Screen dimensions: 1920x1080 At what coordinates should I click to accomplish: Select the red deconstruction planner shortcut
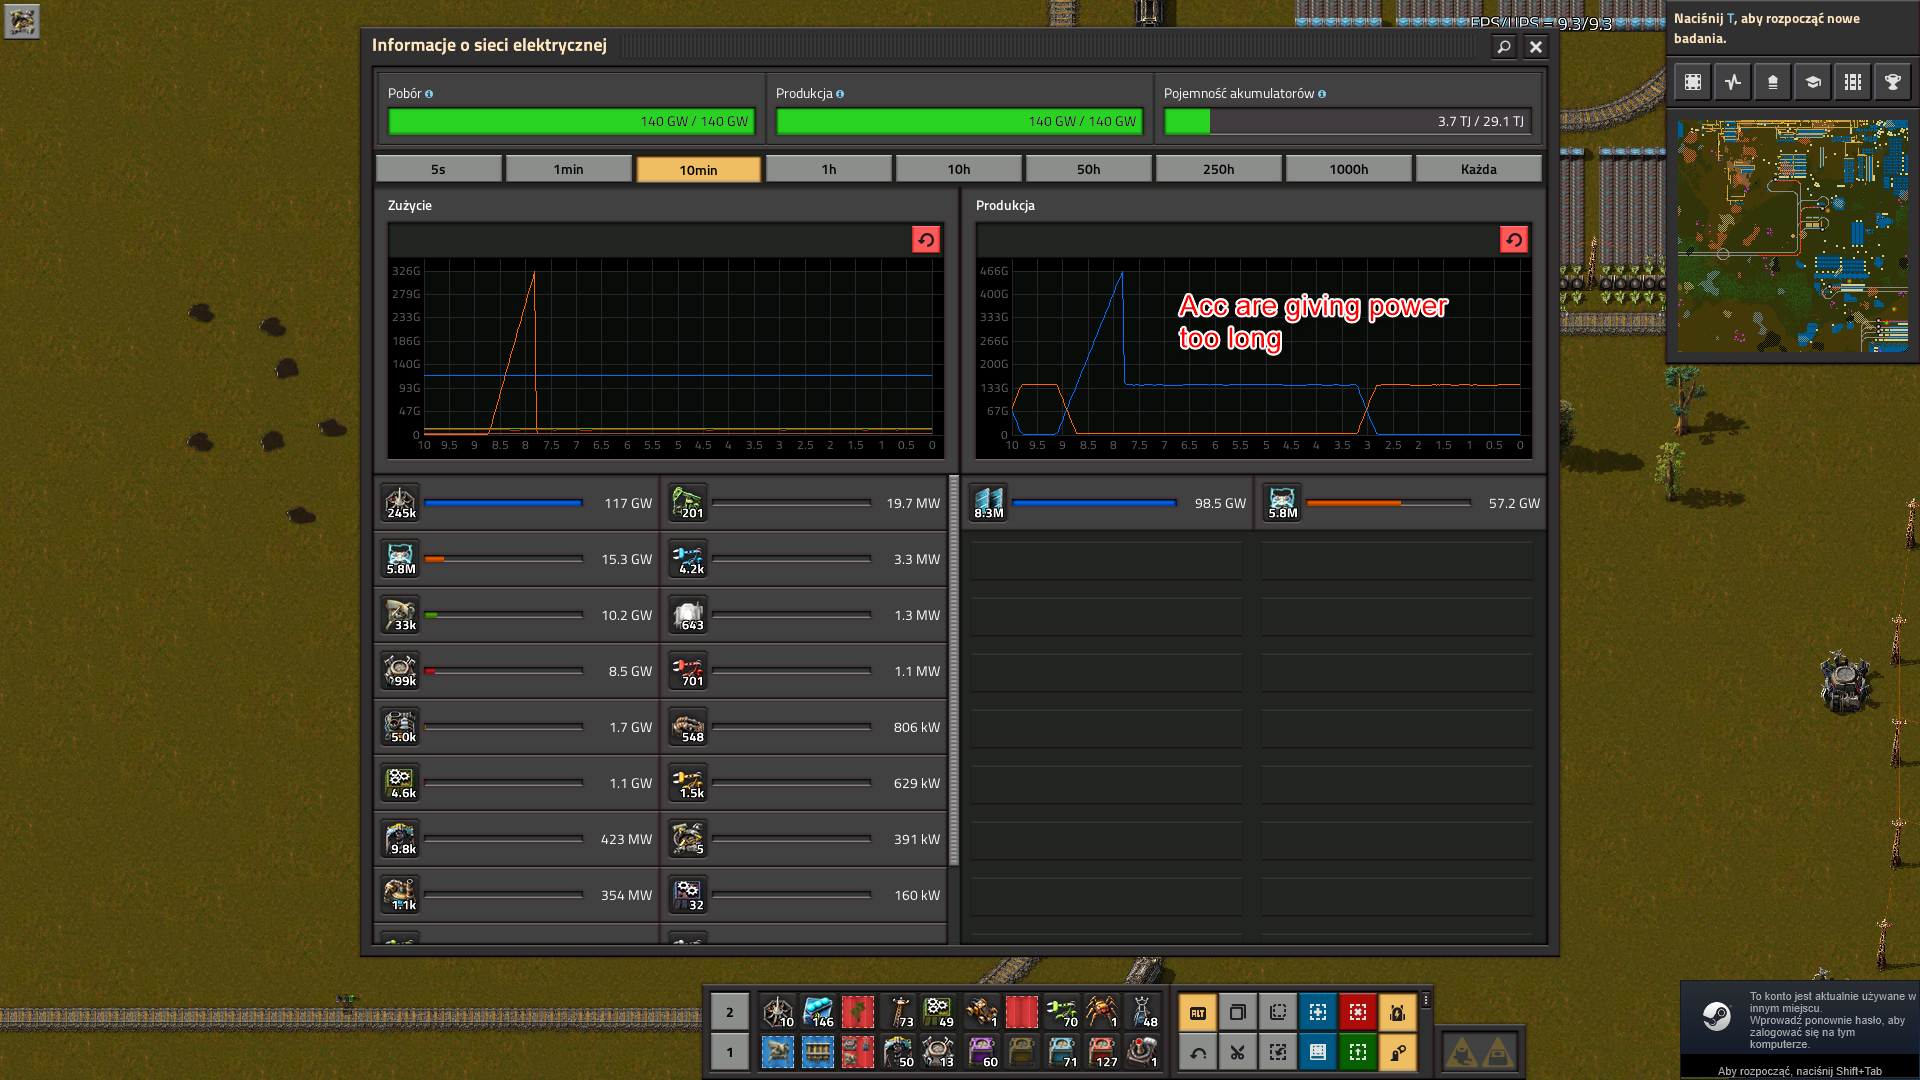coord(1357,1012)
